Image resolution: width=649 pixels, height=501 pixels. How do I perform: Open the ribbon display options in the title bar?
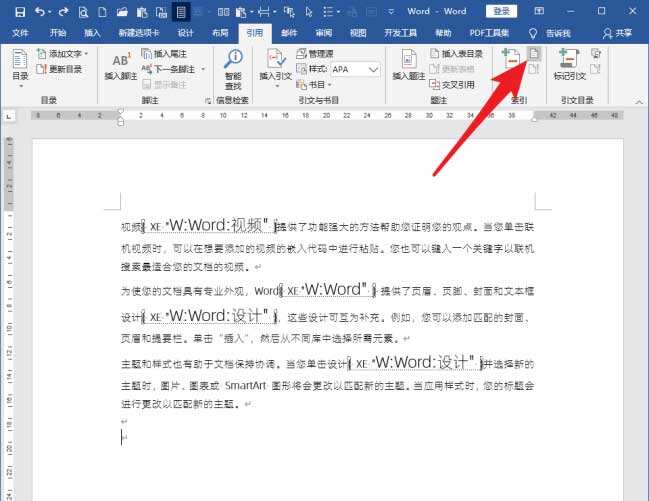tap(539, 11)
